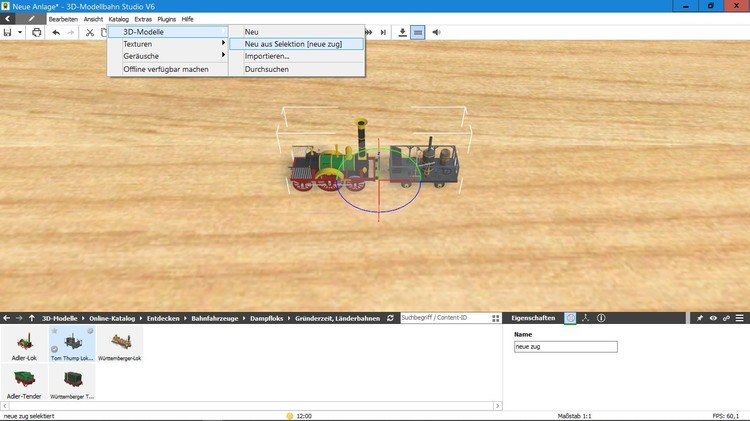Click the horizontal scrollbar under the catalog
The width and height of the screenshot is (750, 421).
[250, 406]
